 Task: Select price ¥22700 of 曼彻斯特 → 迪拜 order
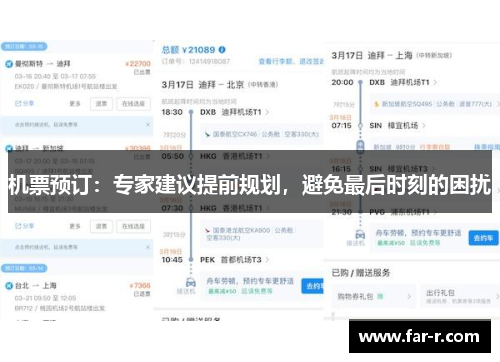138,64
